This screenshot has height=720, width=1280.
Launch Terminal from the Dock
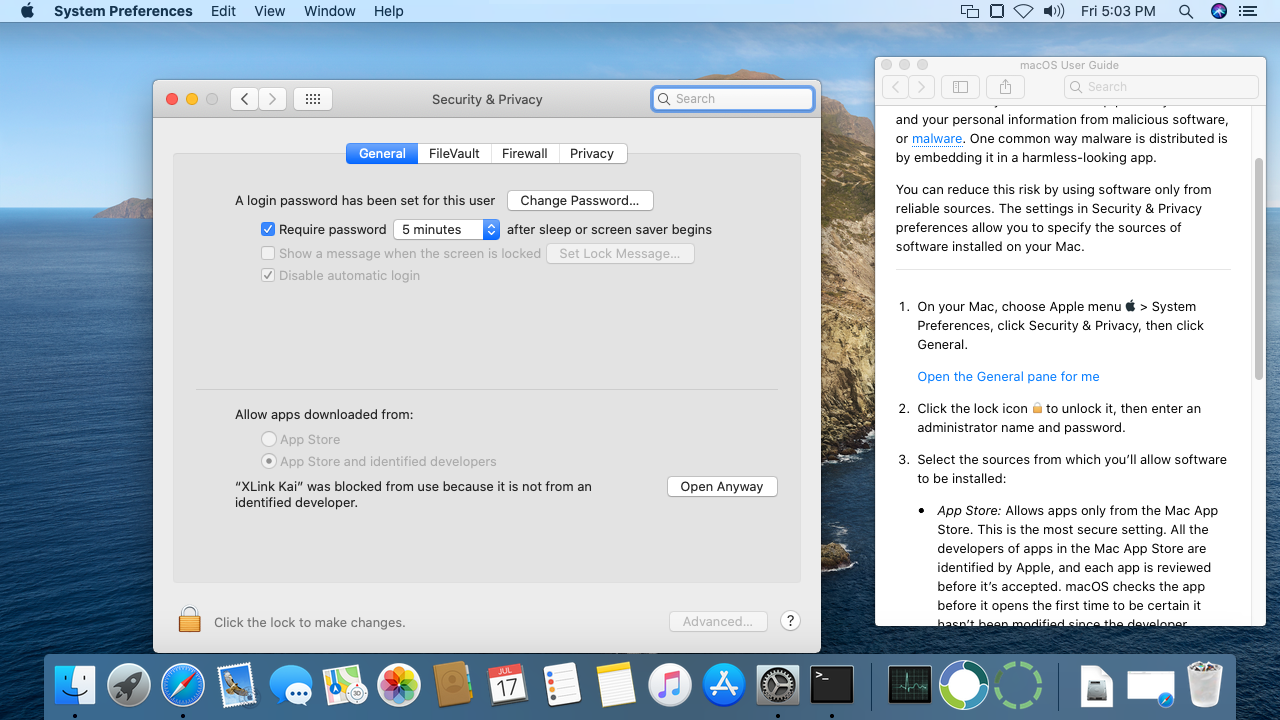point(832,686)
